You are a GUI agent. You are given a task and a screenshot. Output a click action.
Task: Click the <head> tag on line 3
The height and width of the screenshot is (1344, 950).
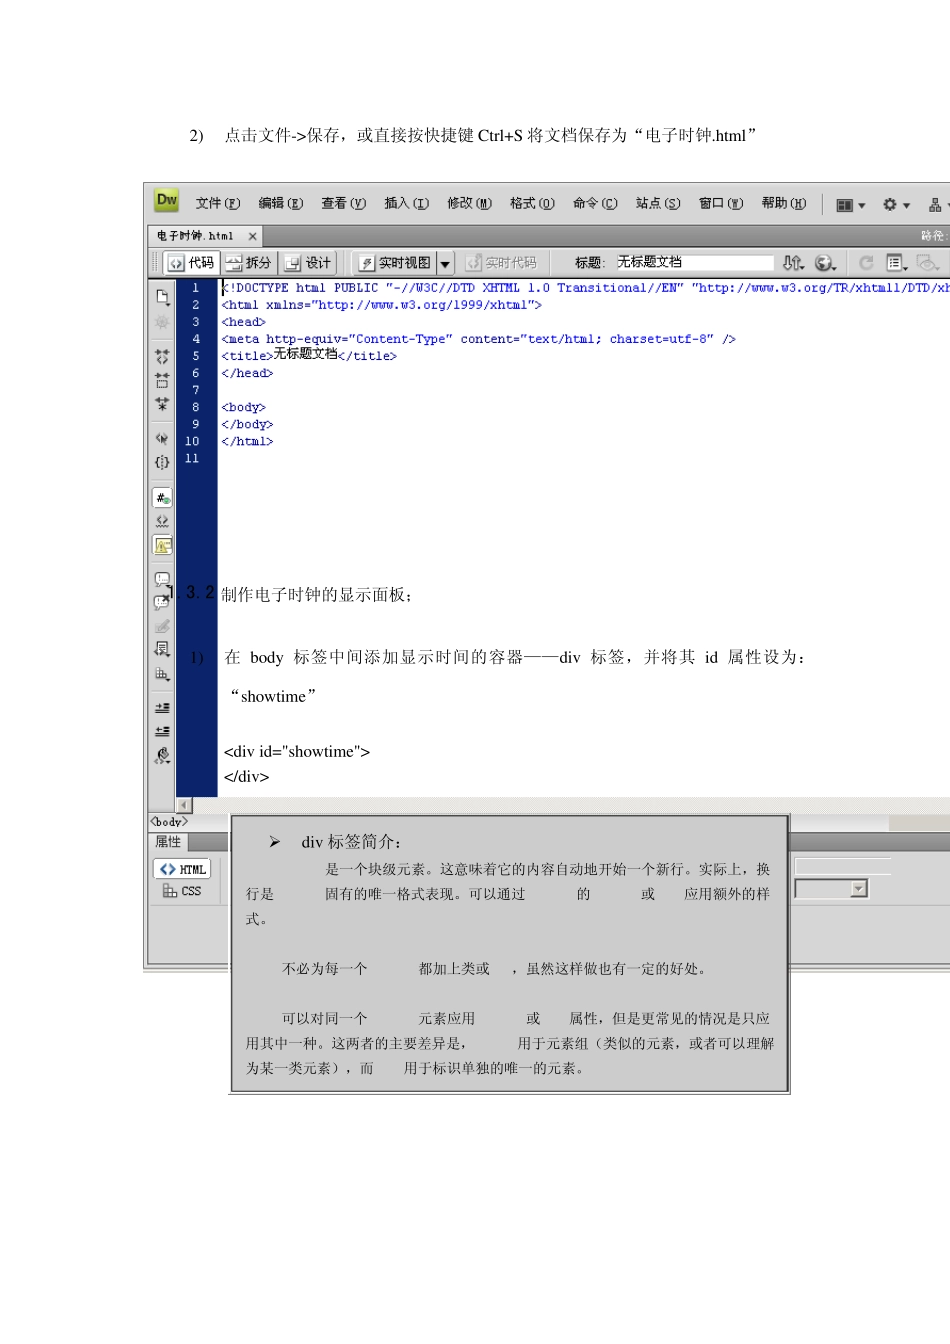coord(243,322)
